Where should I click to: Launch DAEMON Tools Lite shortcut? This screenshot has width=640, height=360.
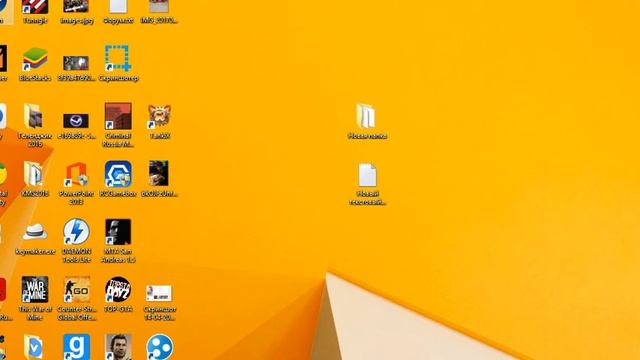pyautogui.click(x=76, y=232)
